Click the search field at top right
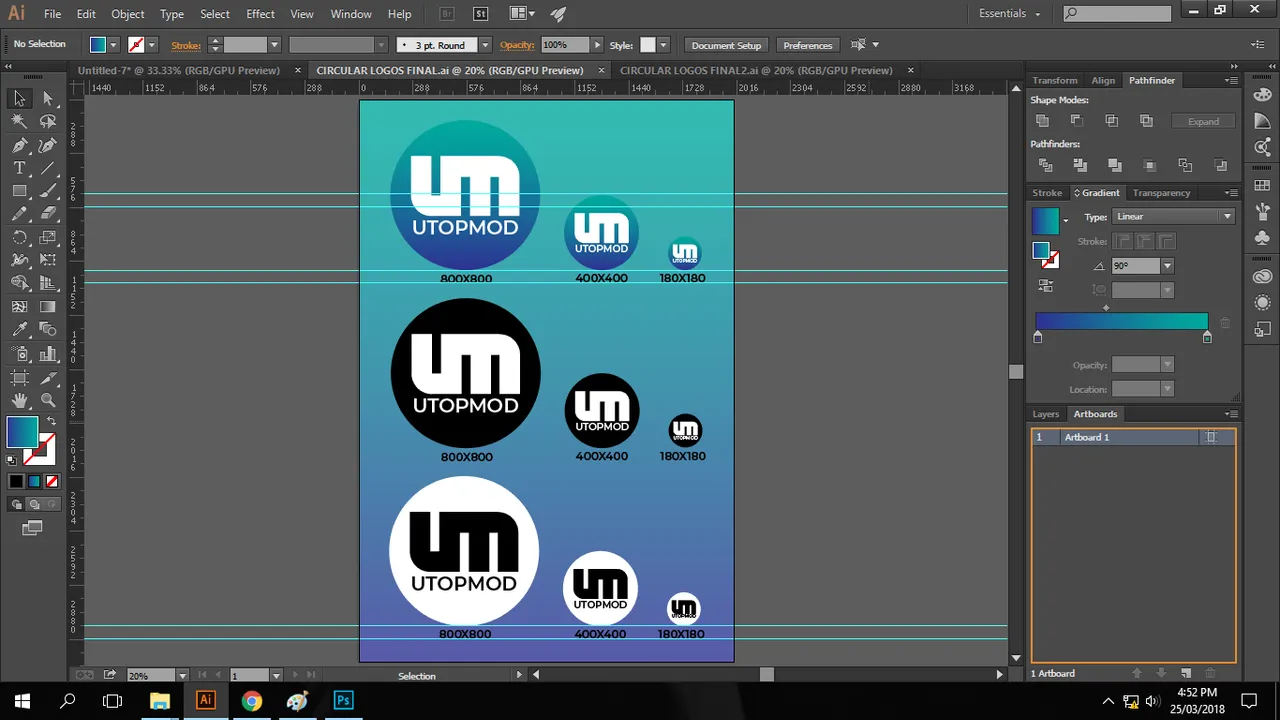The height and width of the screenshot is (720, 1280). click(1116, 13)
